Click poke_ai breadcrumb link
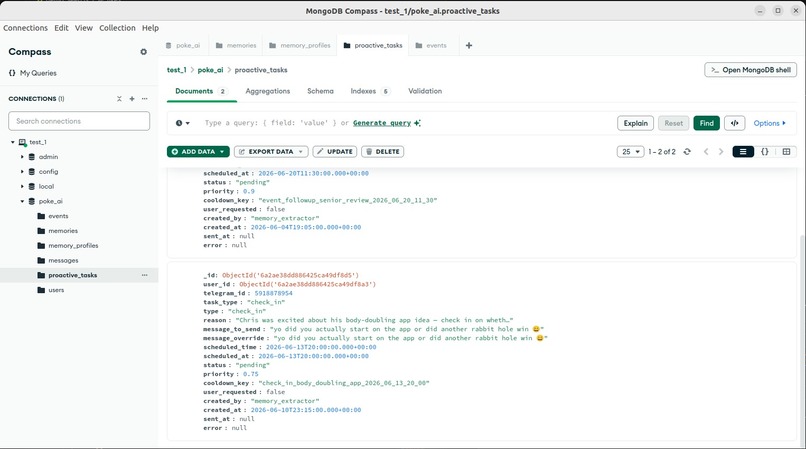This screenshot has width=806, height=449. [210, 70]
